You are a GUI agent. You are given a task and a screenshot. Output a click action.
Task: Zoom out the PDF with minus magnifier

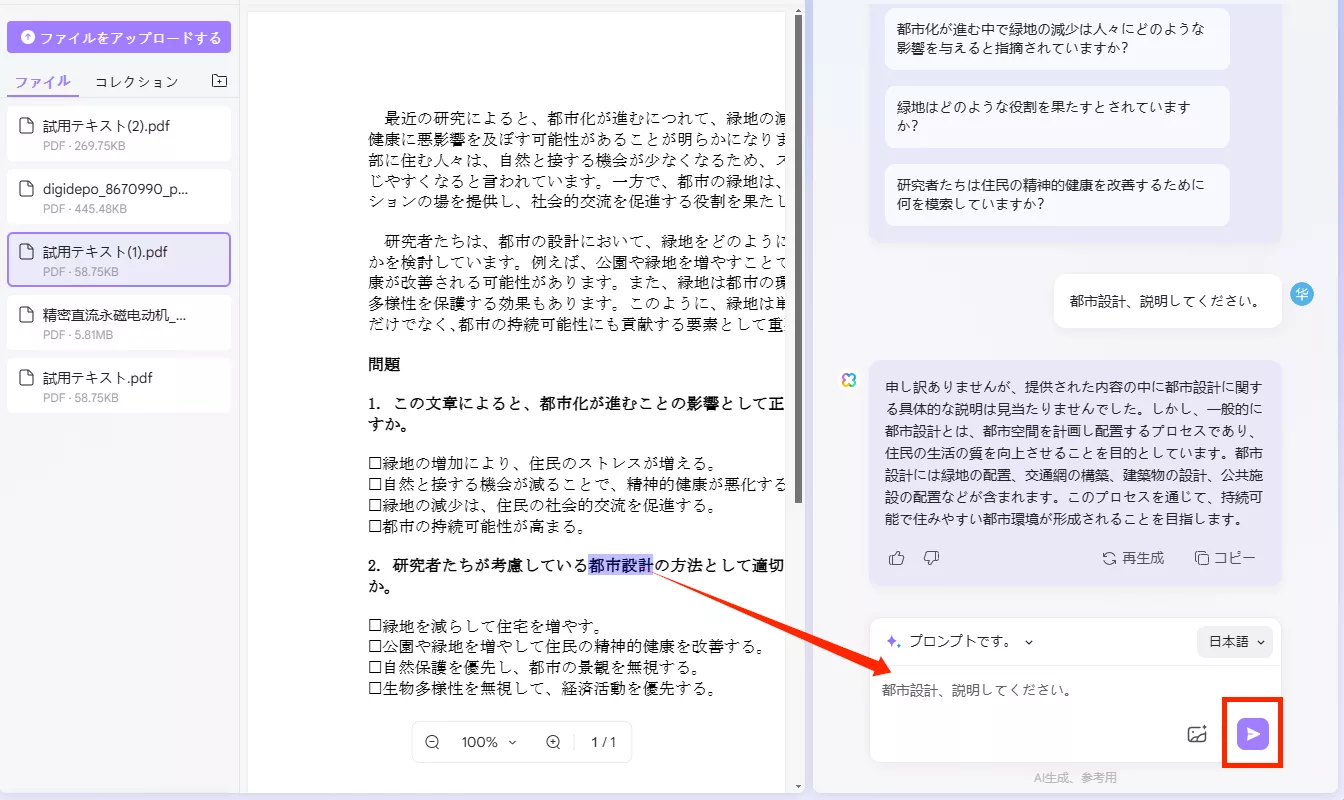(x=432, y=742)
